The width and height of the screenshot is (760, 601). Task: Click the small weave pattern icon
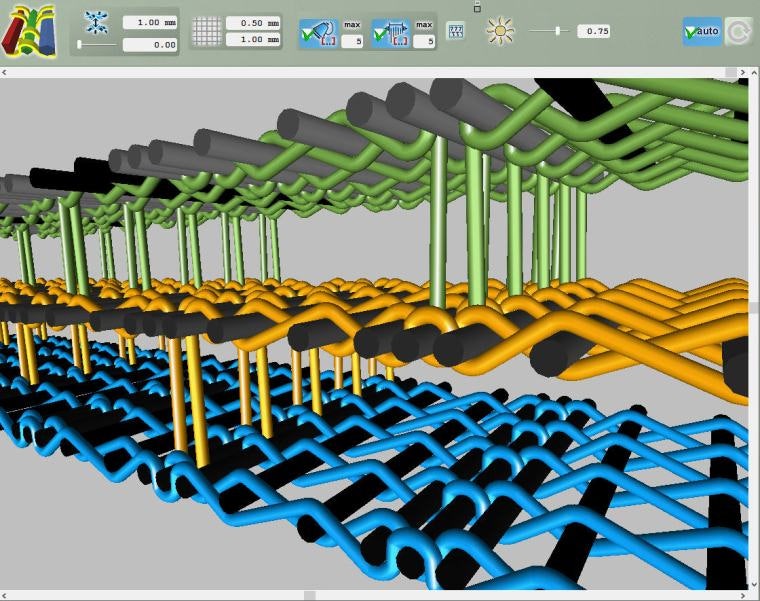[x=455, y=32]
